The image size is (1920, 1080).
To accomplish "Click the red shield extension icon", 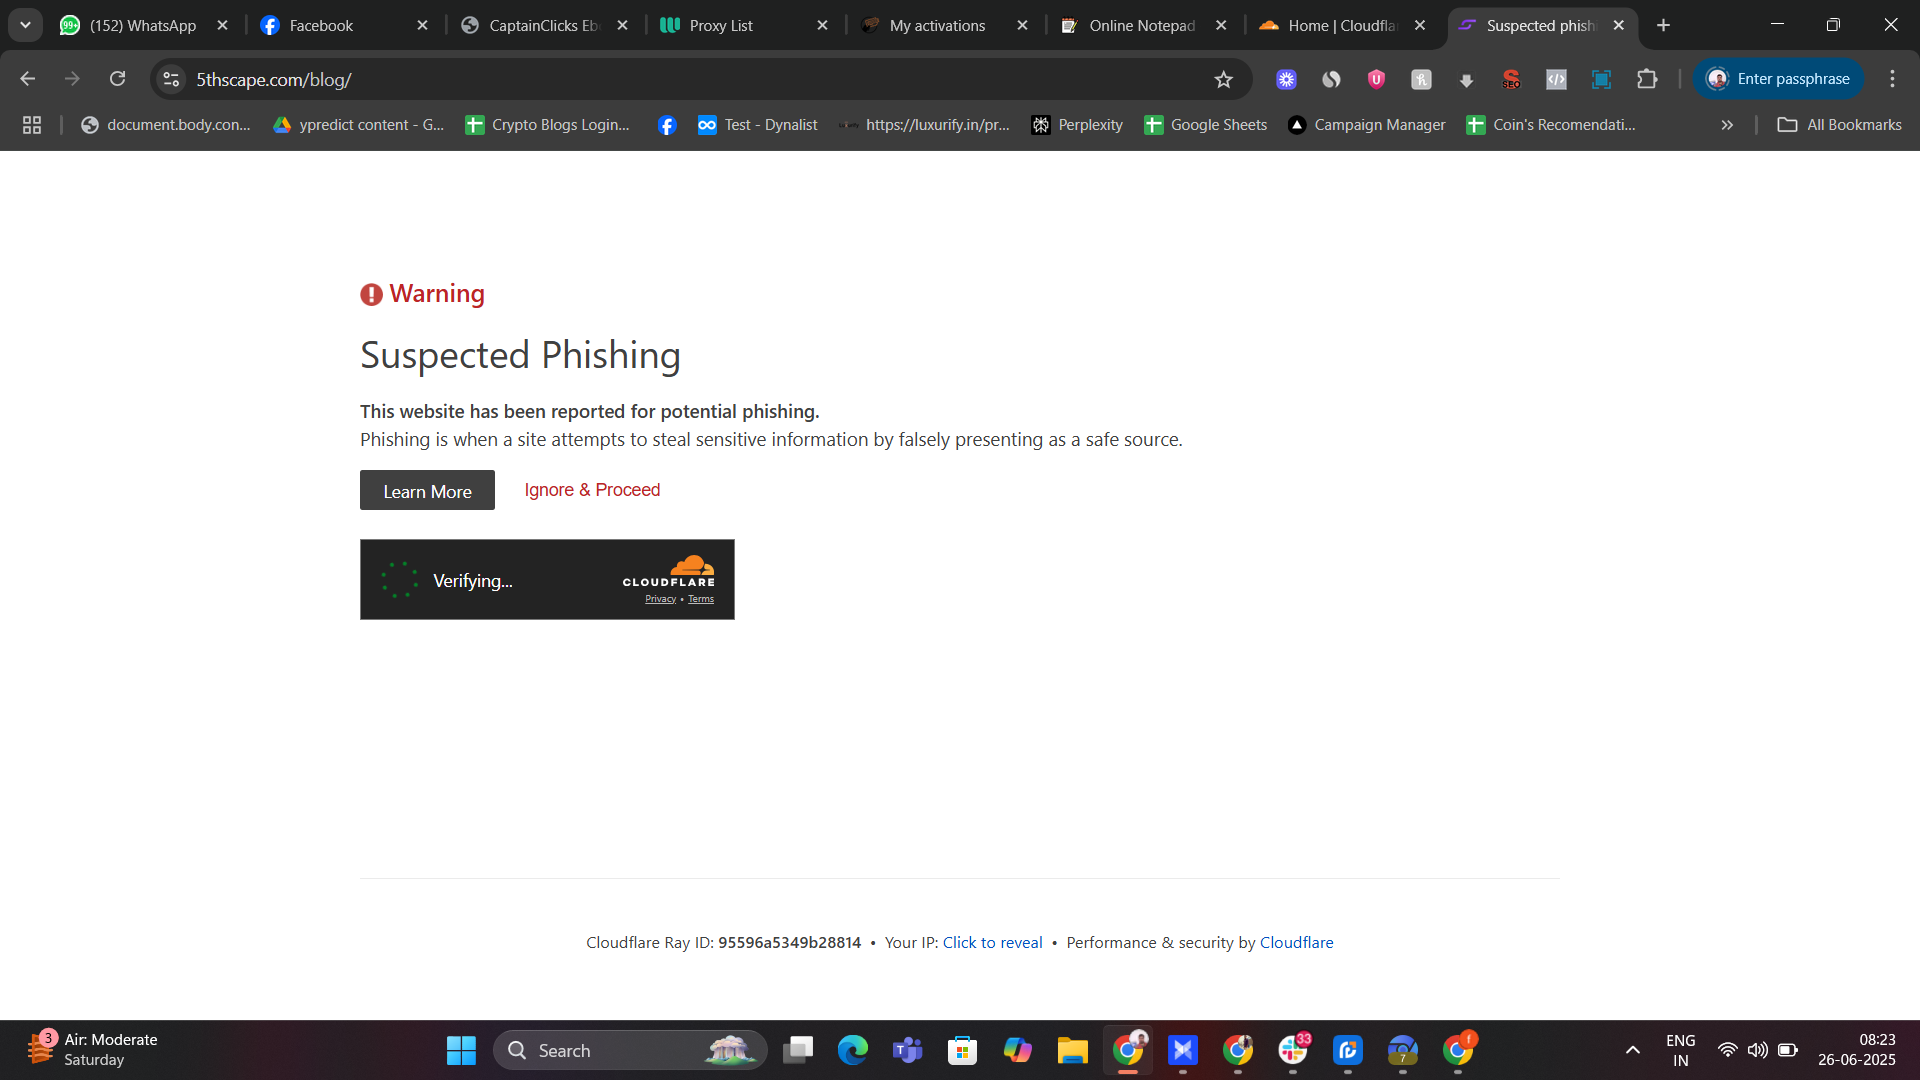I will [1376, 79].
